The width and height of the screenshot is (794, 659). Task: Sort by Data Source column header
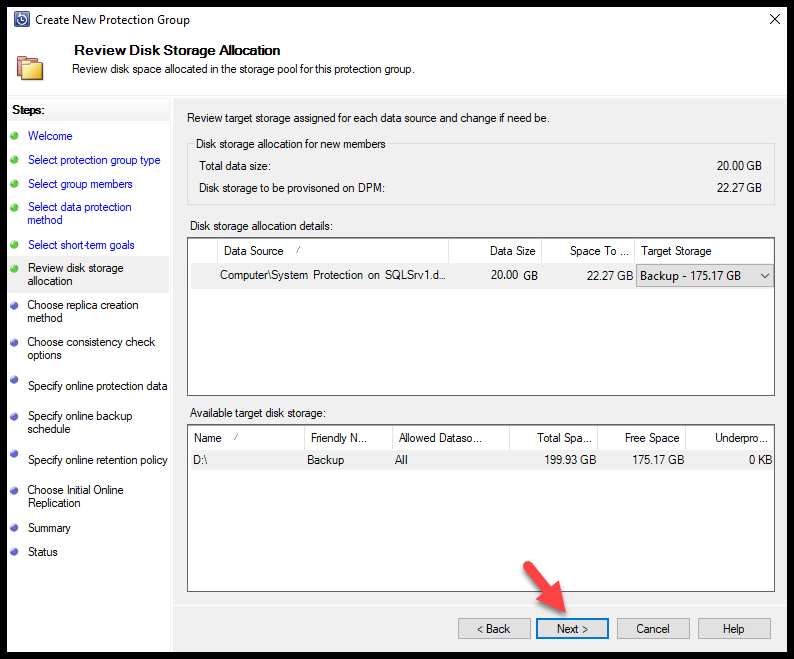click(x=333, y=251)
